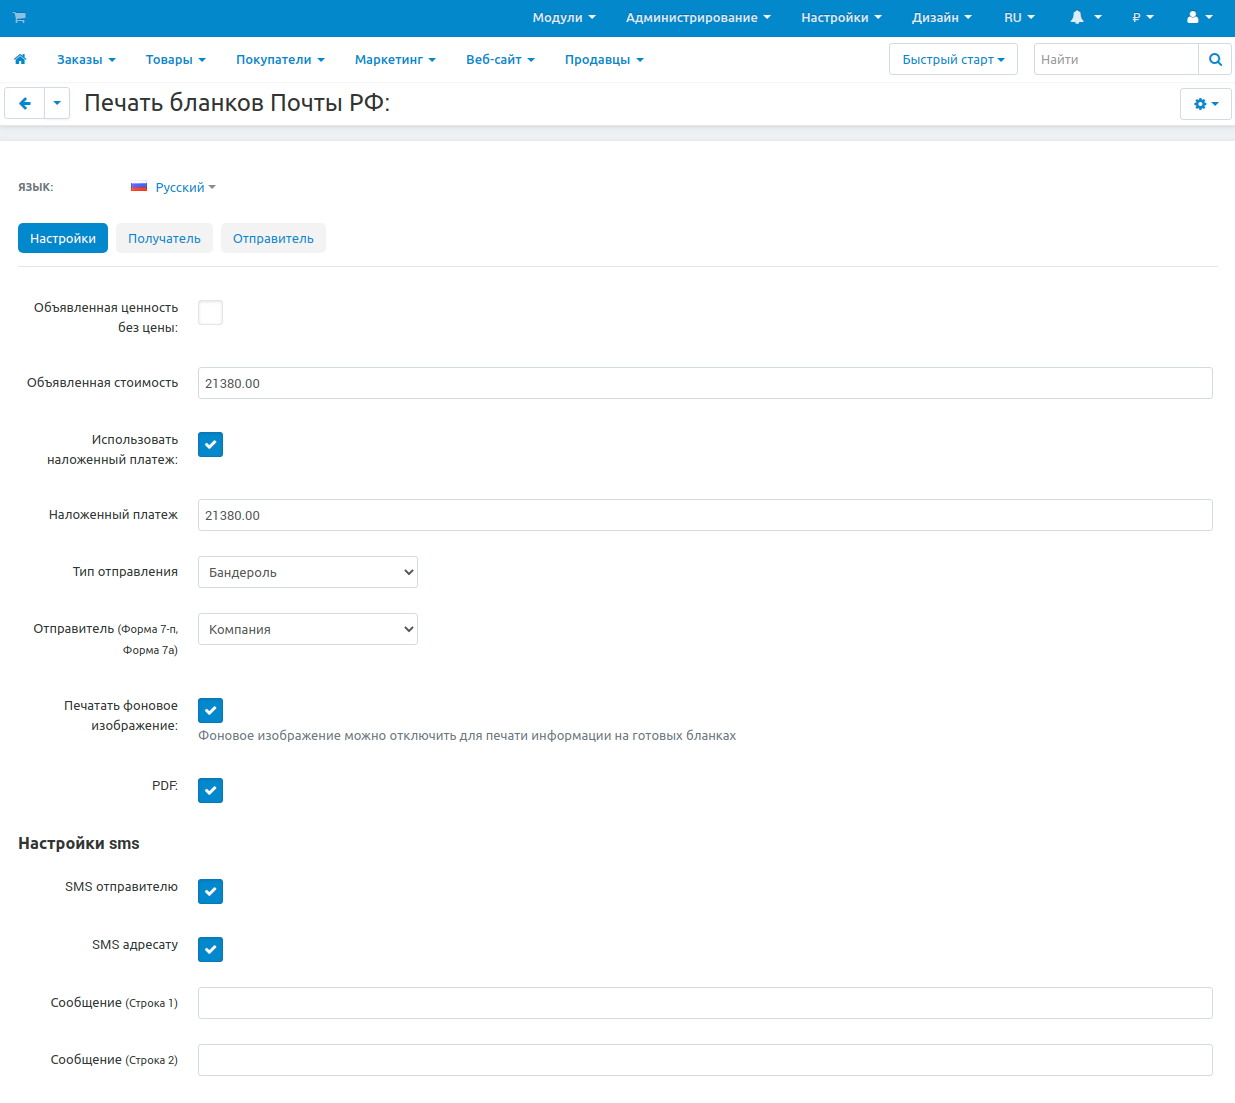
Task: Open the Товары menu
Action: (x=175, y=60)
